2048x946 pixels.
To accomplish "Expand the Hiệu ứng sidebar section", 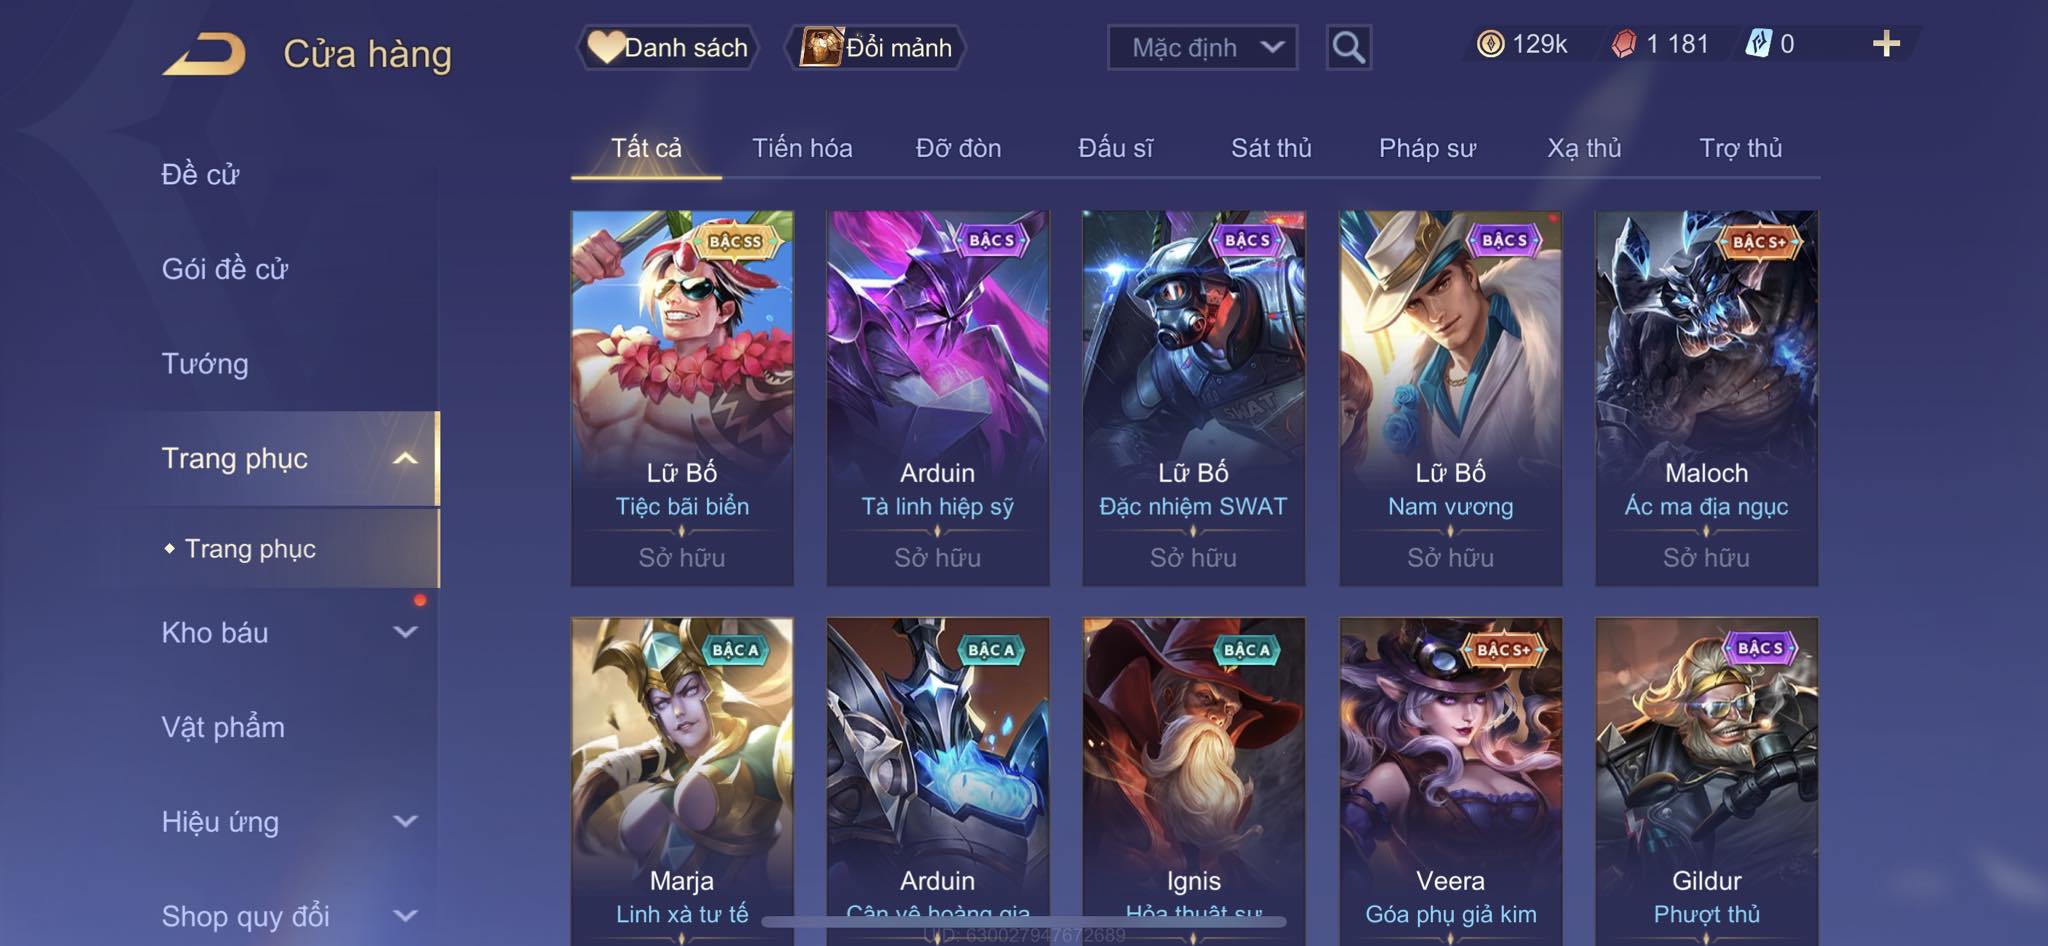I will click(405, 821).
